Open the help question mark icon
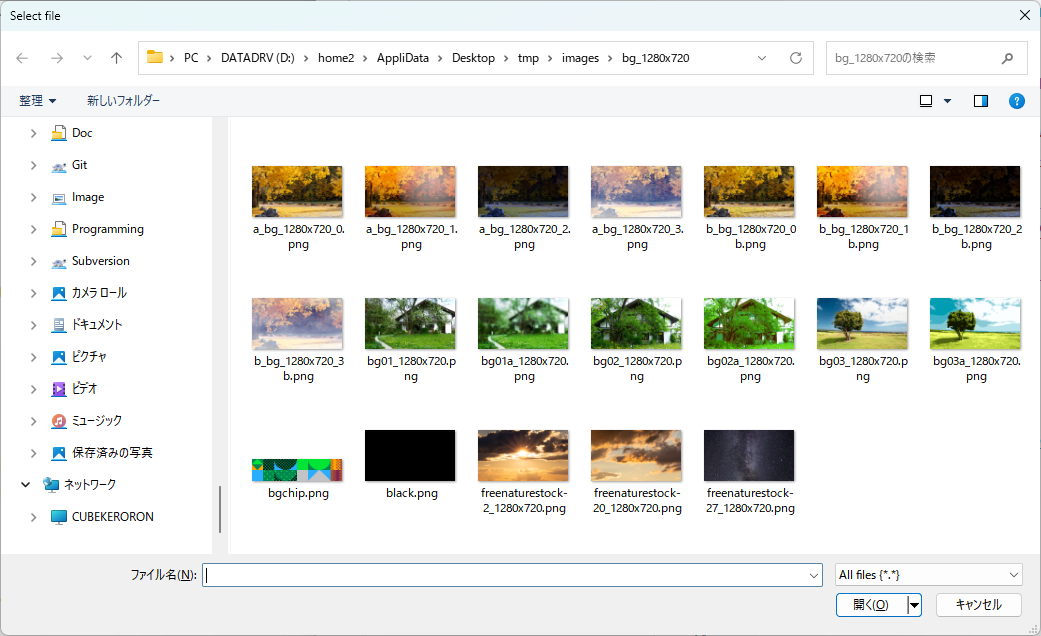Viewport: 1041px width, 636px height. [1016, 101]
